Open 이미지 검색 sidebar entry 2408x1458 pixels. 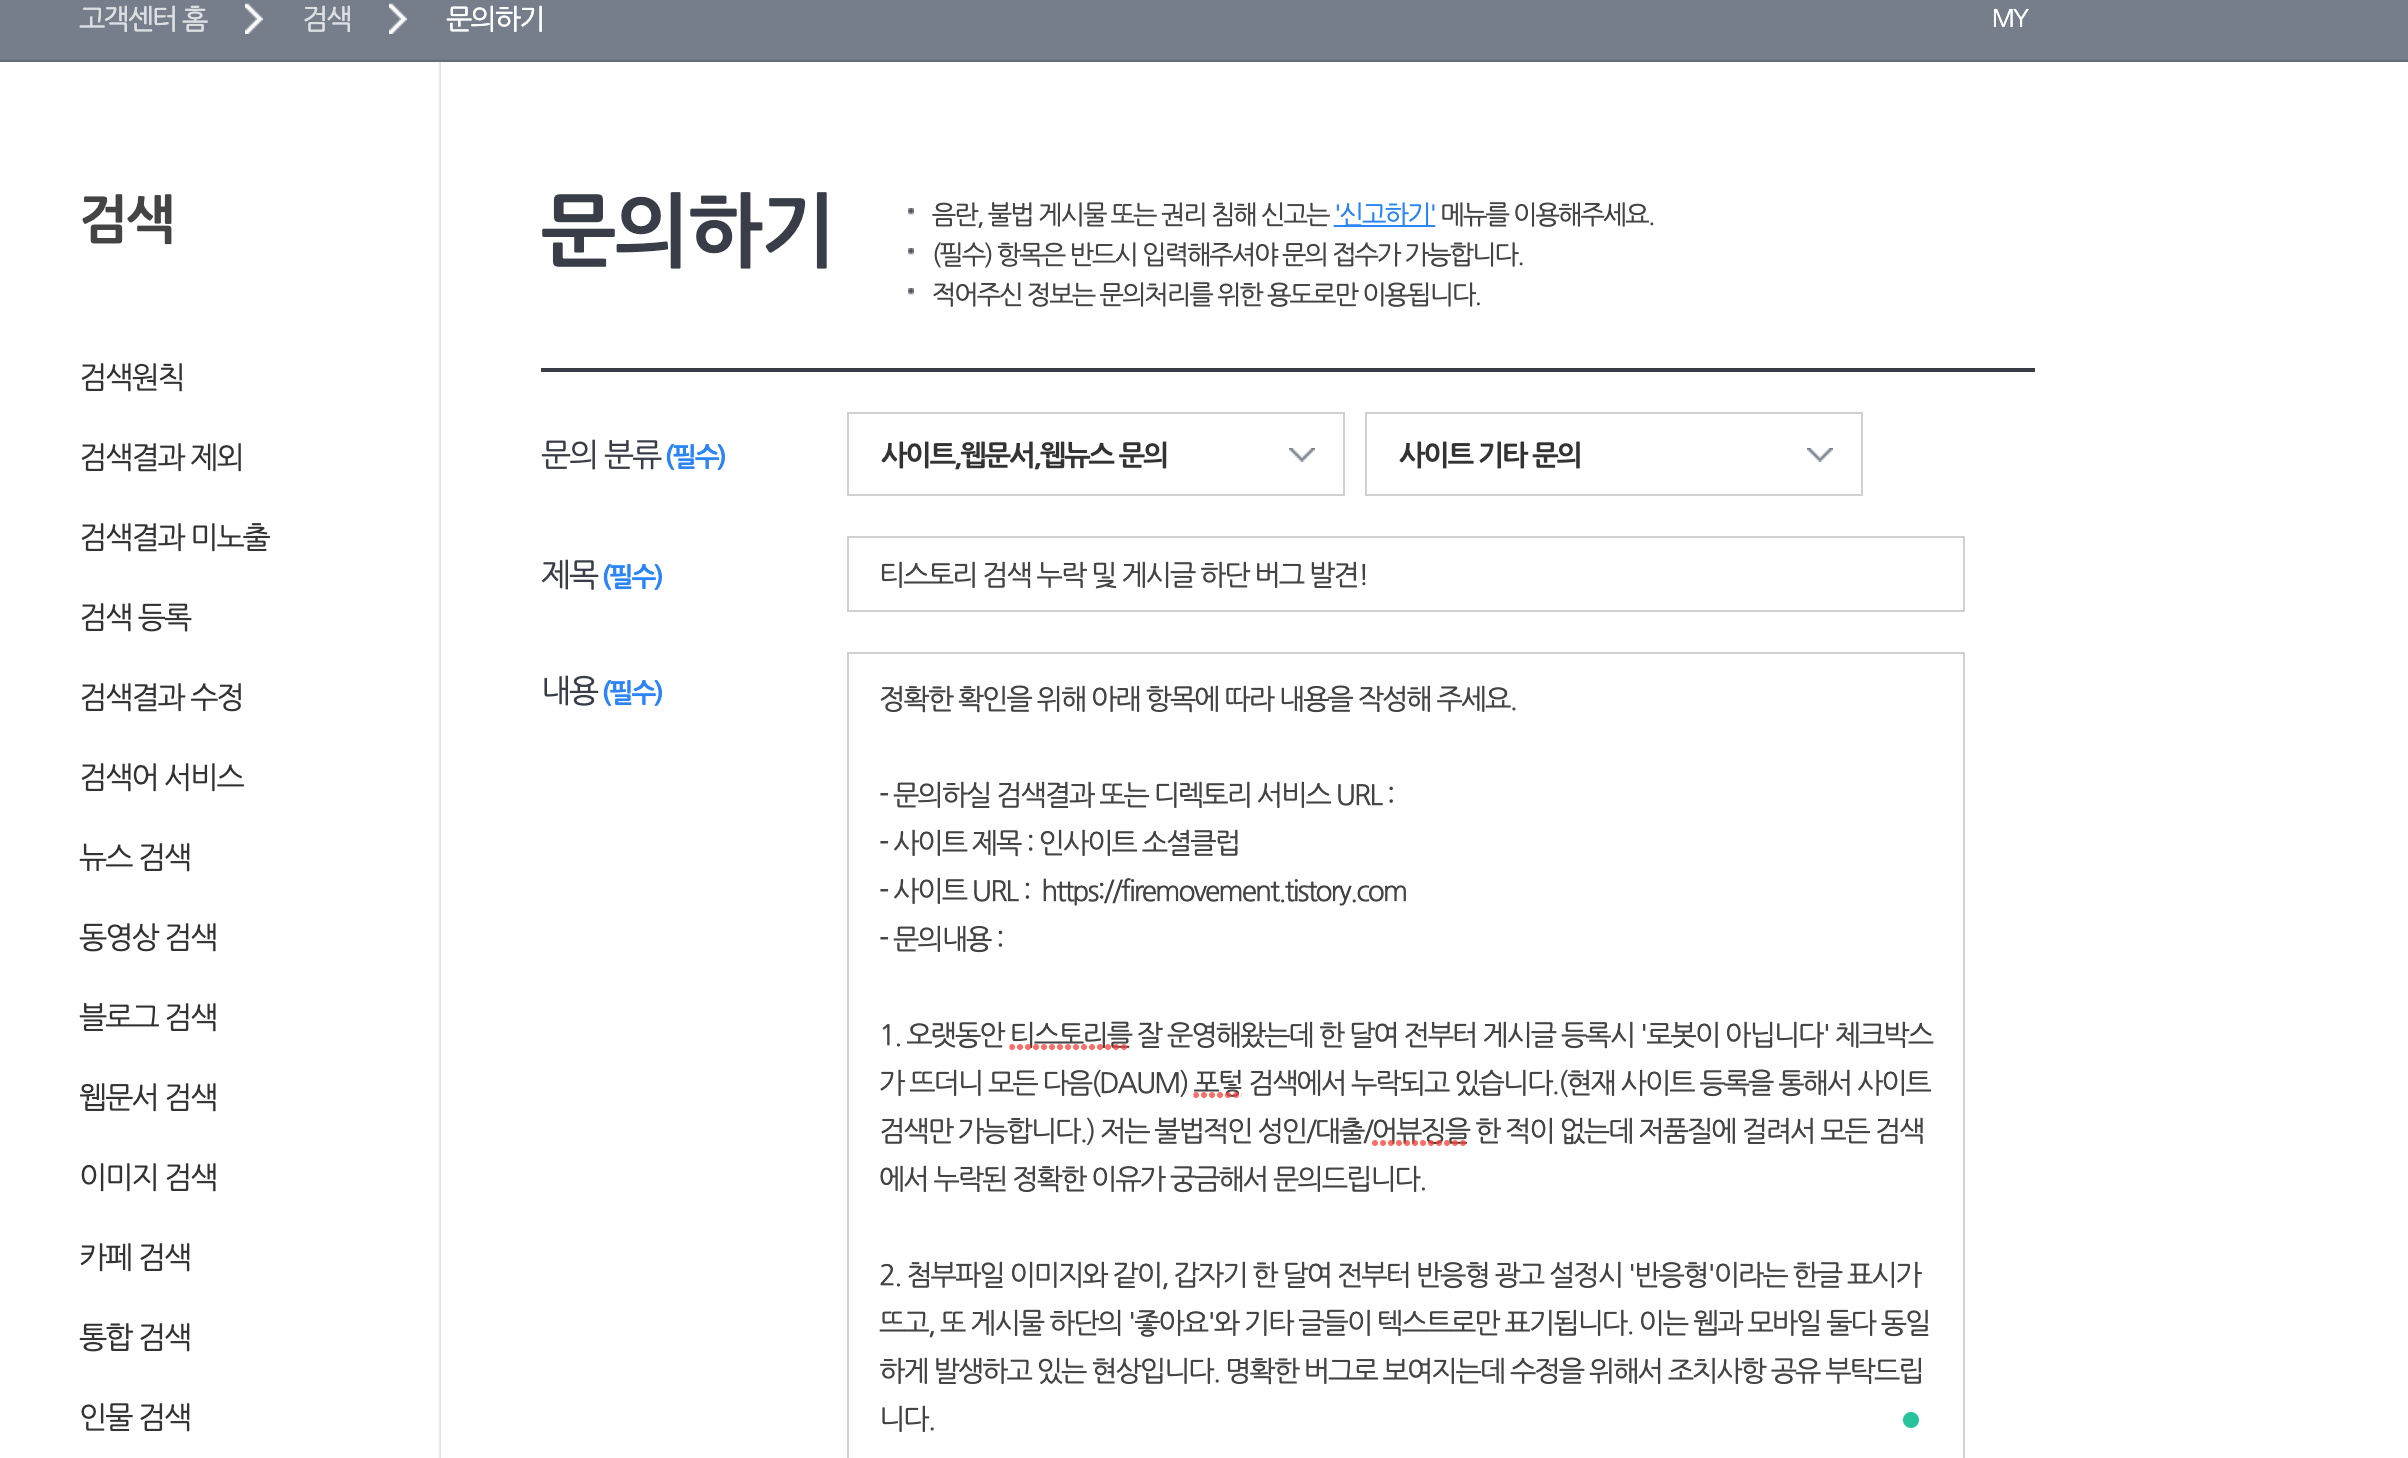(148, 1177)
